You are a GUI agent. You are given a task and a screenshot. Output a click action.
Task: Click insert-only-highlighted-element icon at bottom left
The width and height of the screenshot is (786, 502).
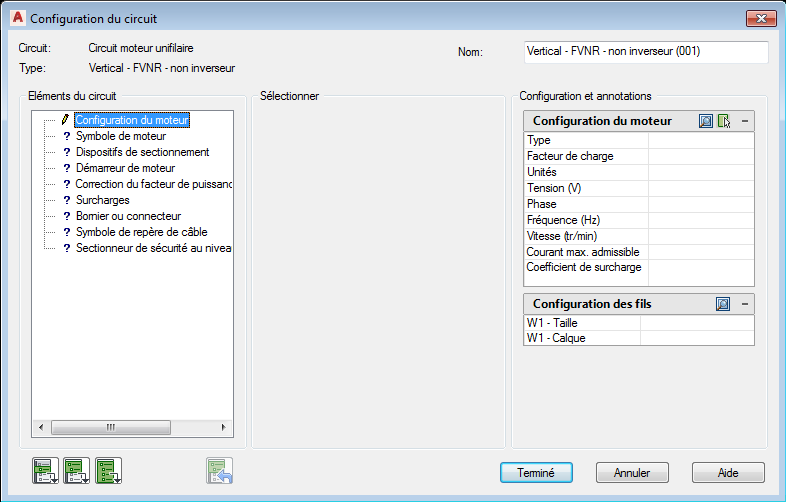pos(45,470)
